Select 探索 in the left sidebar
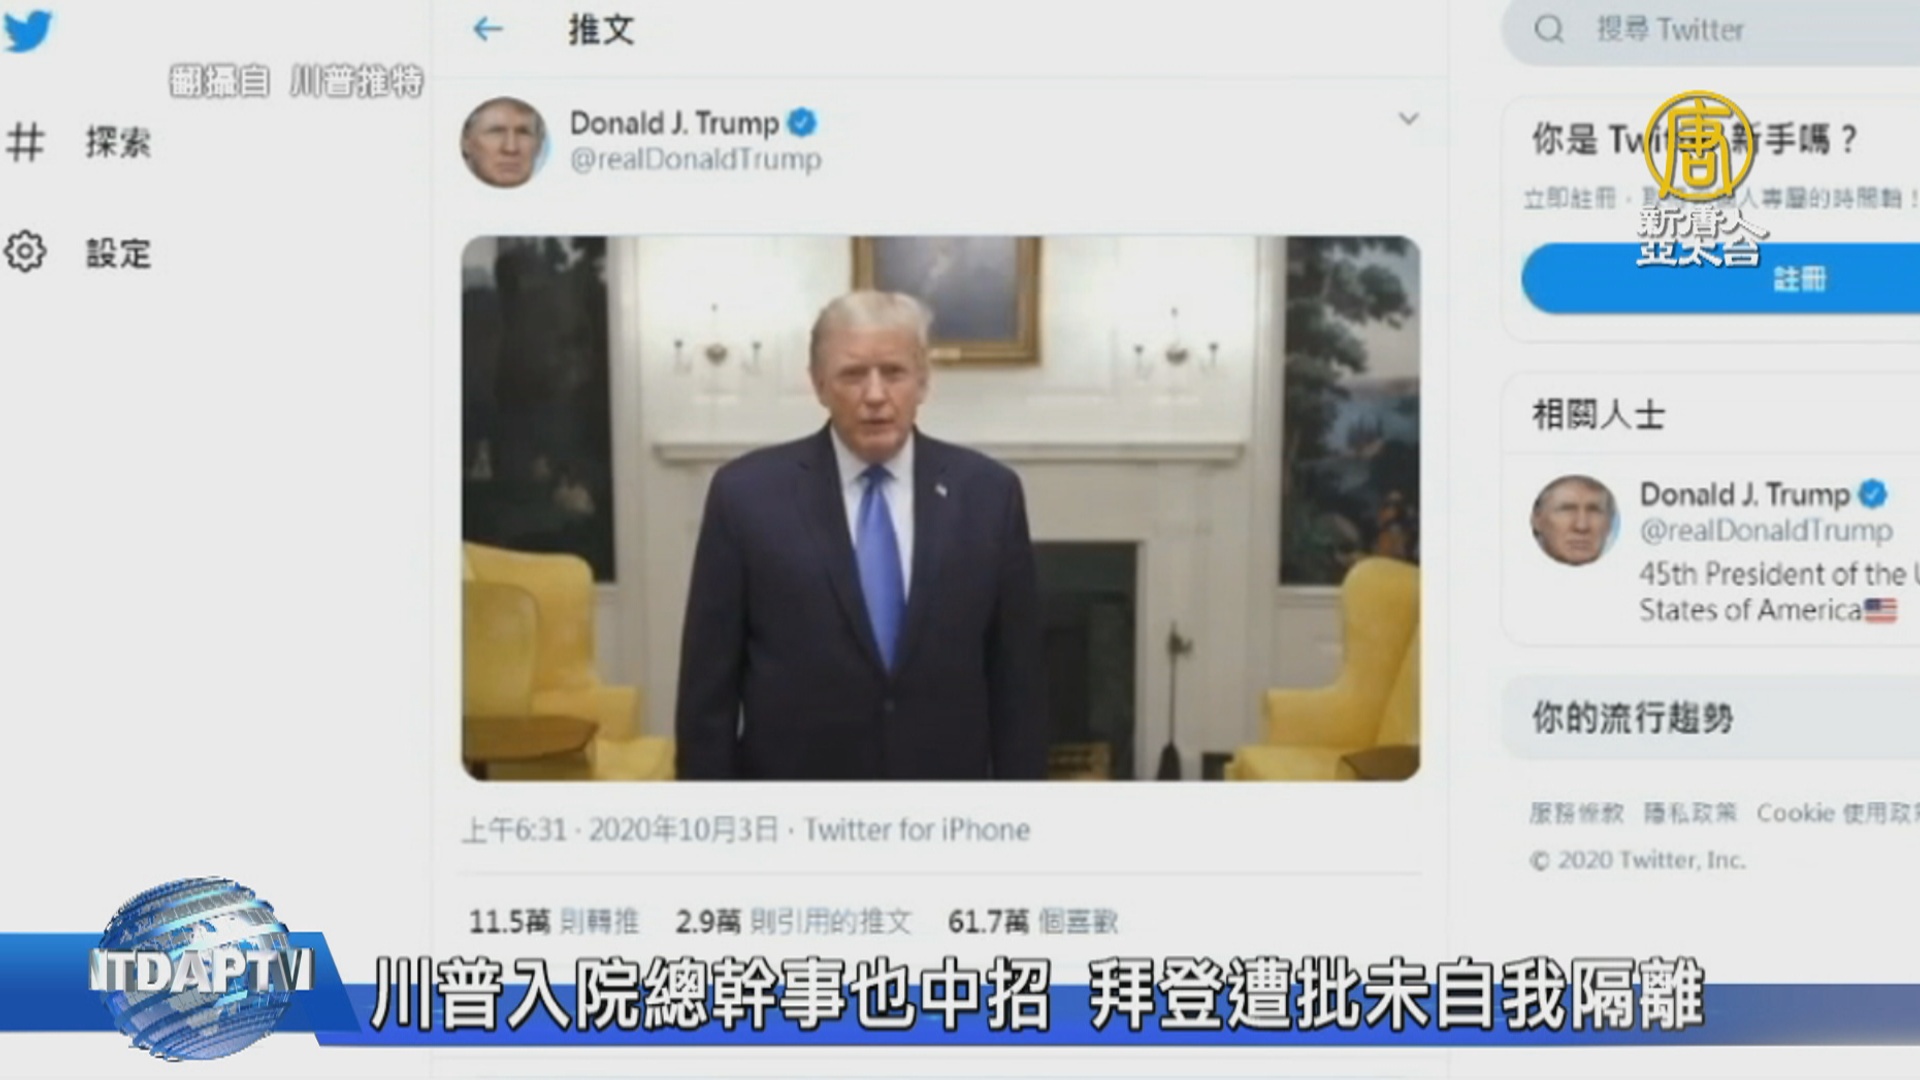This screenshot has height=1080, width=1920. [118, 143]
